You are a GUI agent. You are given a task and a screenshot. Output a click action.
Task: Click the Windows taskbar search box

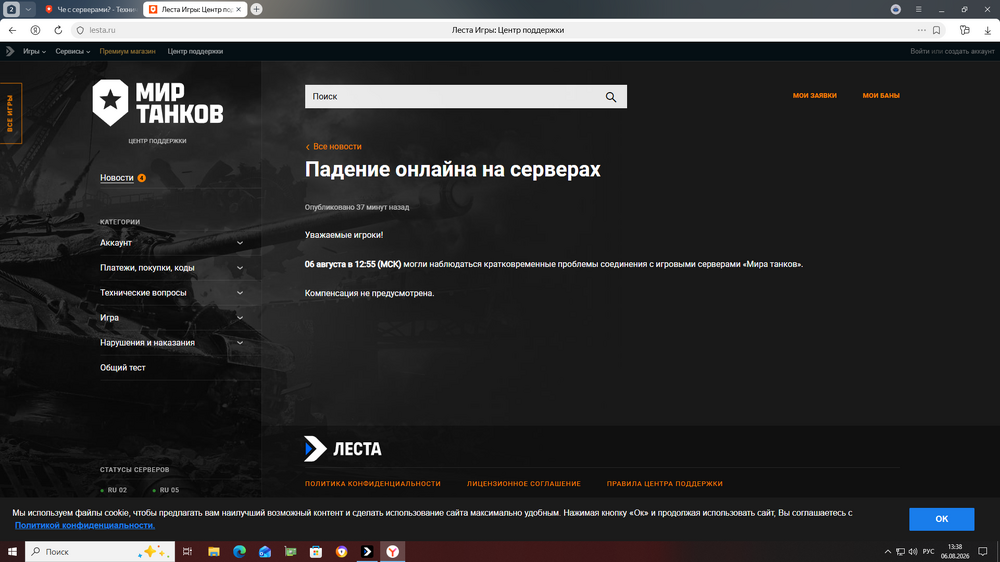(x=100, y=551)
